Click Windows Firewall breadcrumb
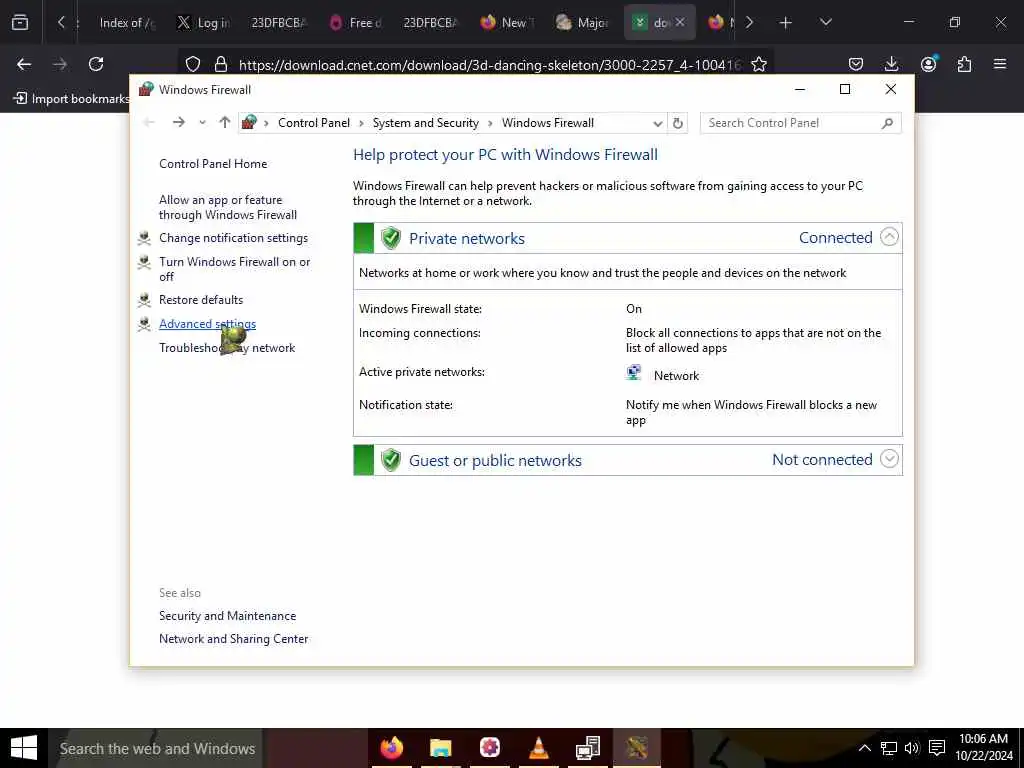Screen dimensions: 1024x768 coord(547,123)
